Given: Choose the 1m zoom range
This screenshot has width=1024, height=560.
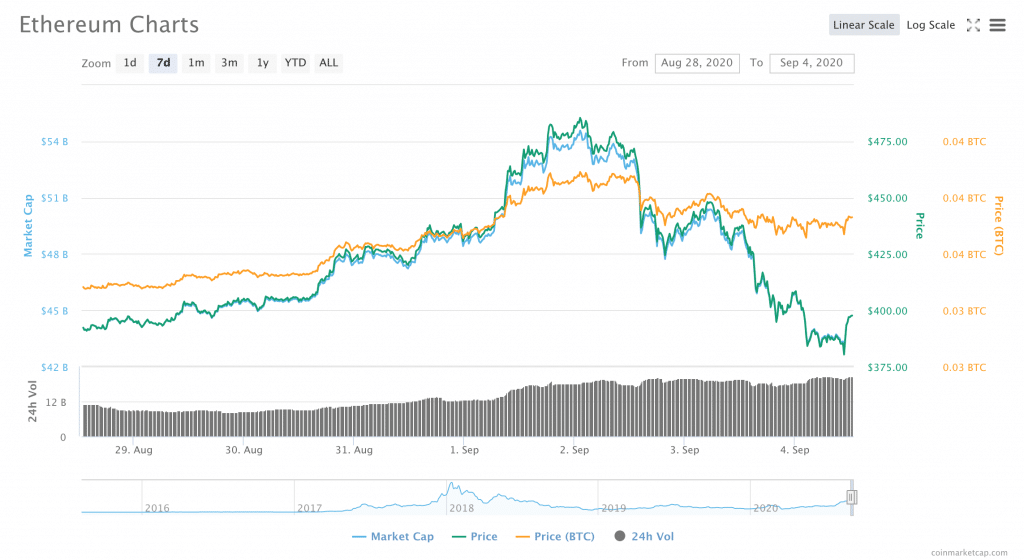Looking at the screenshot, I should (196, 63).
